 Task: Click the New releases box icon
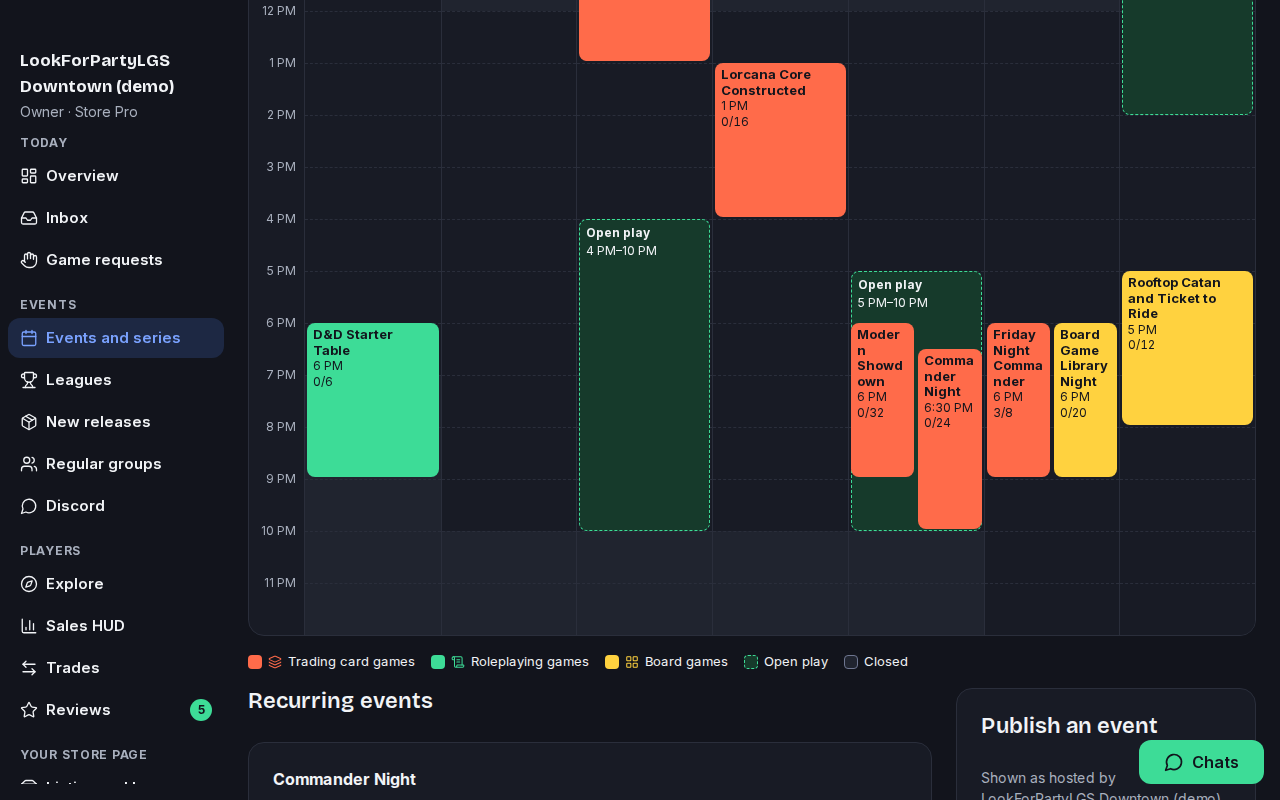click(29, 422)
